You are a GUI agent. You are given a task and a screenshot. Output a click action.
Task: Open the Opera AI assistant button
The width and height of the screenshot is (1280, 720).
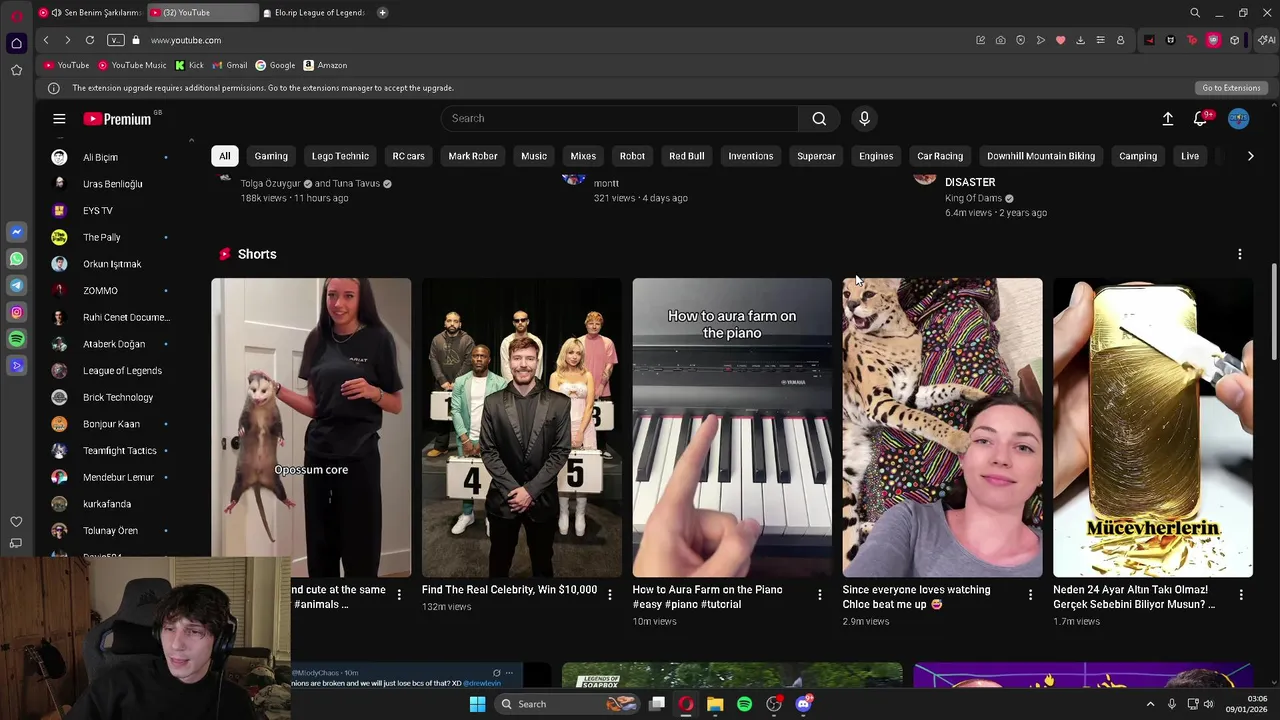pos(1266,40)
